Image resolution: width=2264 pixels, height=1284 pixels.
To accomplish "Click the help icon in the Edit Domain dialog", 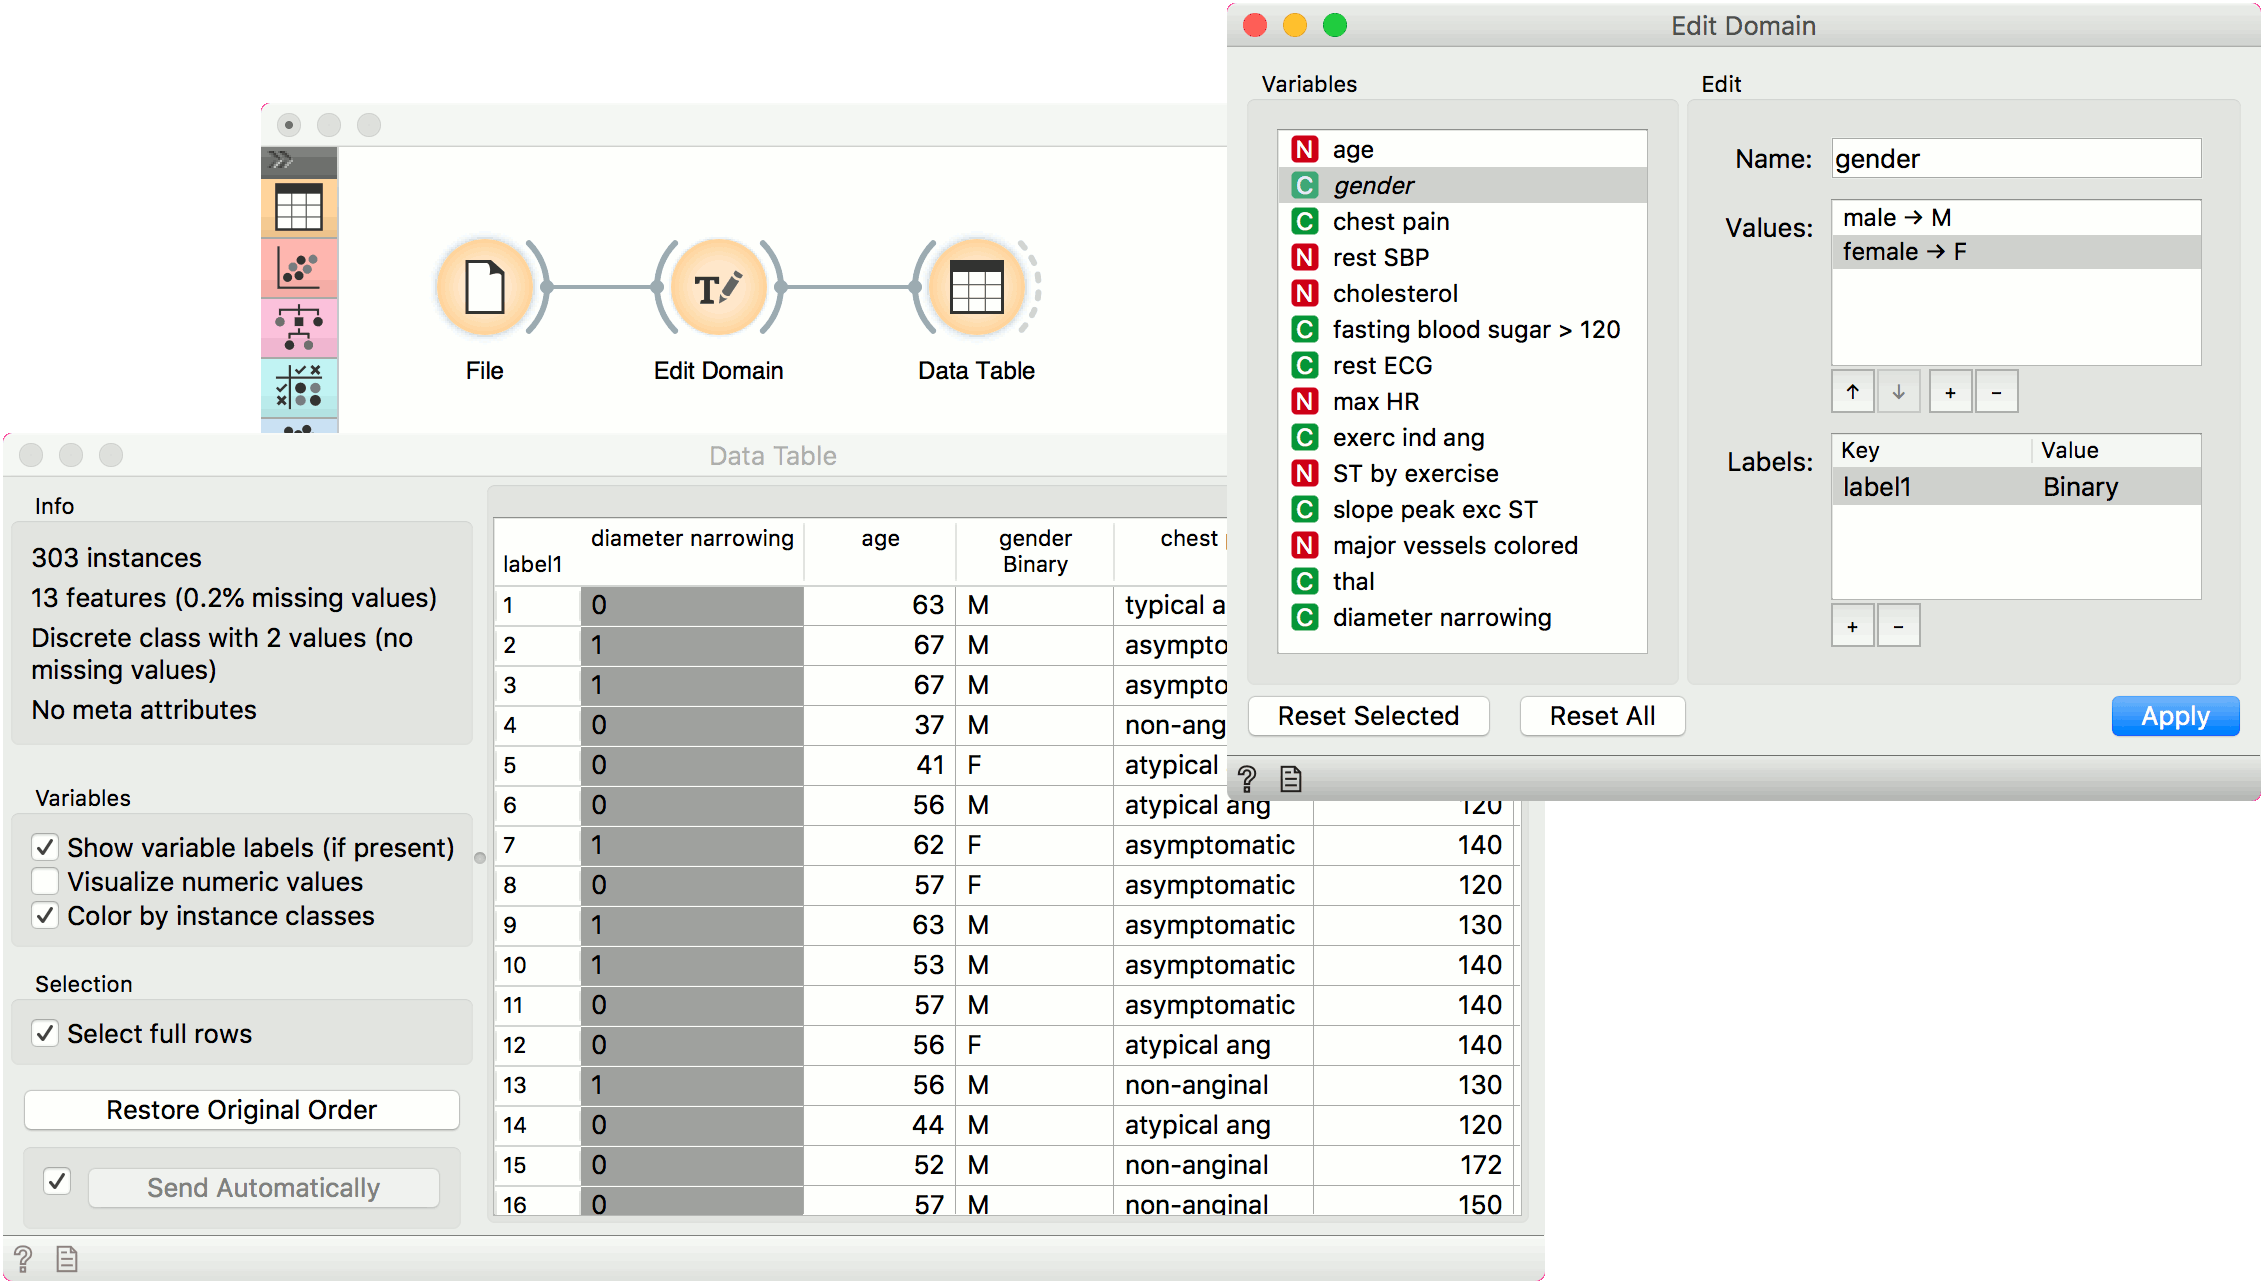I will click(x=1246, y=777).
